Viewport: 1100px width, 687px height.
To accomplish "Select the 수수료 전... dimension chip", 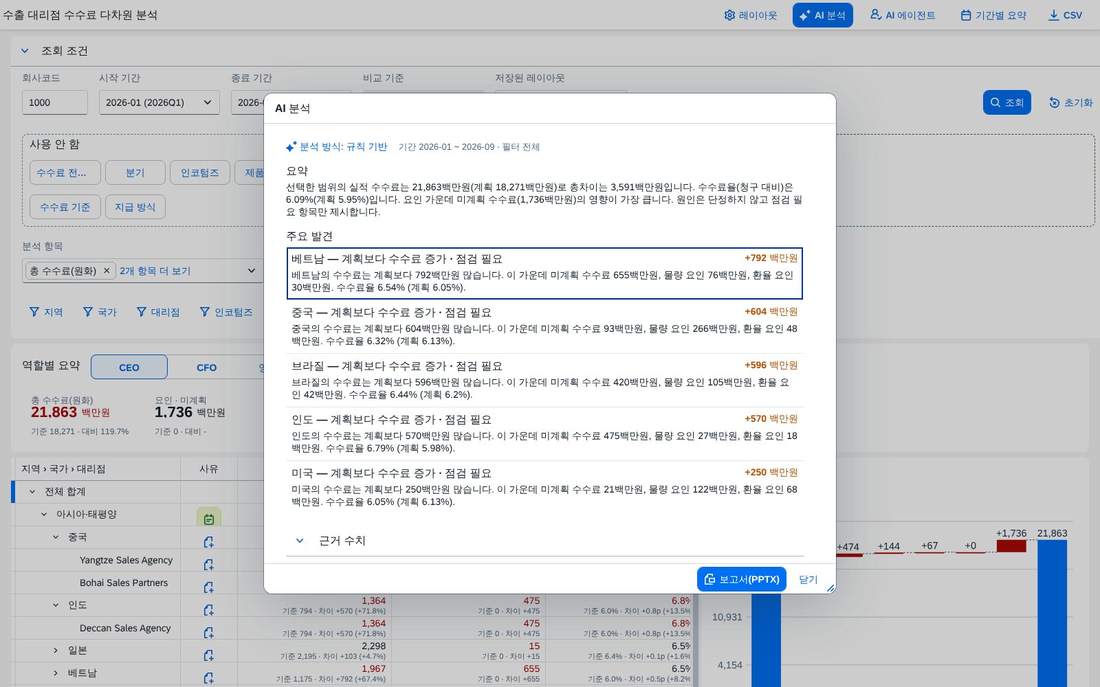I will (x=65, y=173).
